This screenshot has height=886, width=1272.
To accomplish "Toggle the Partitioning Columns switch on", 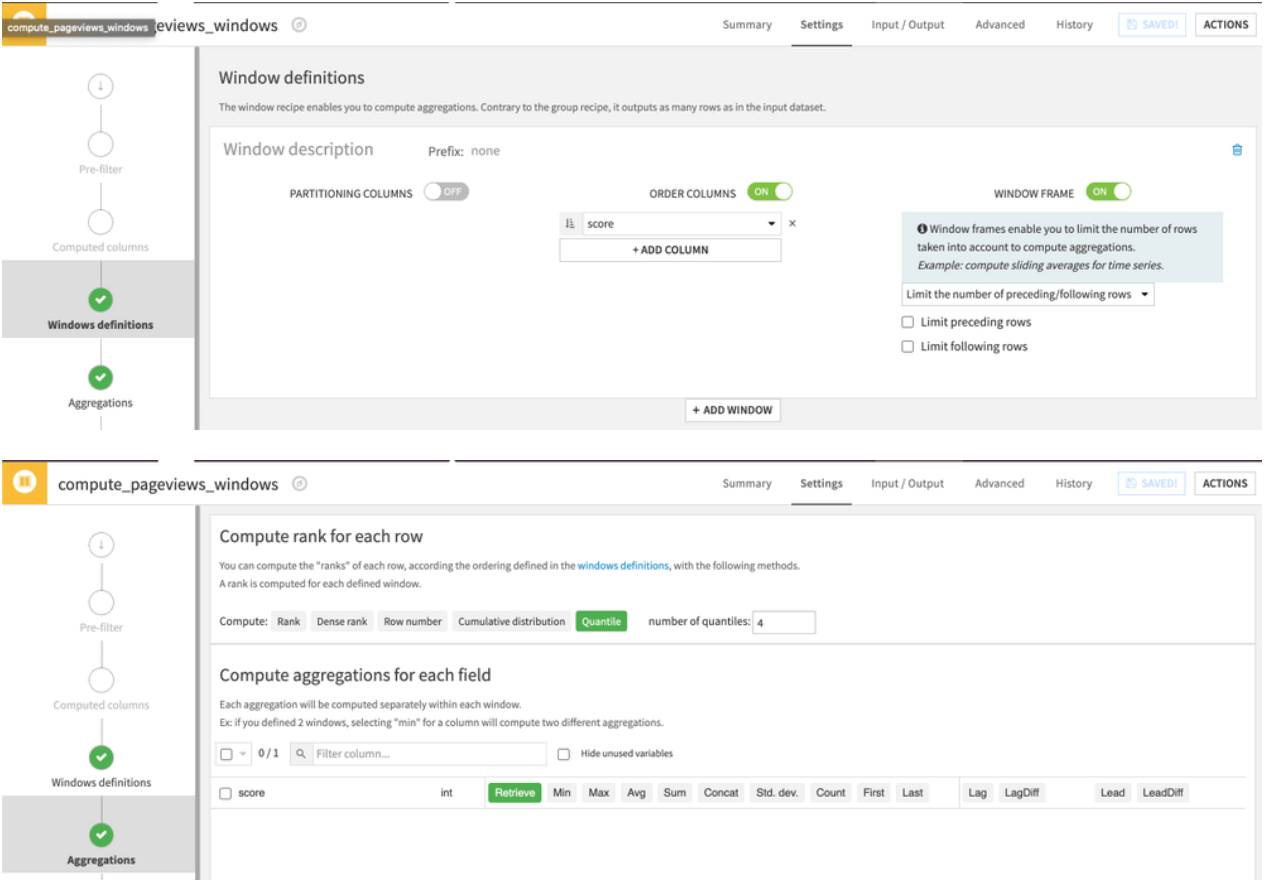I will [446, 192].
